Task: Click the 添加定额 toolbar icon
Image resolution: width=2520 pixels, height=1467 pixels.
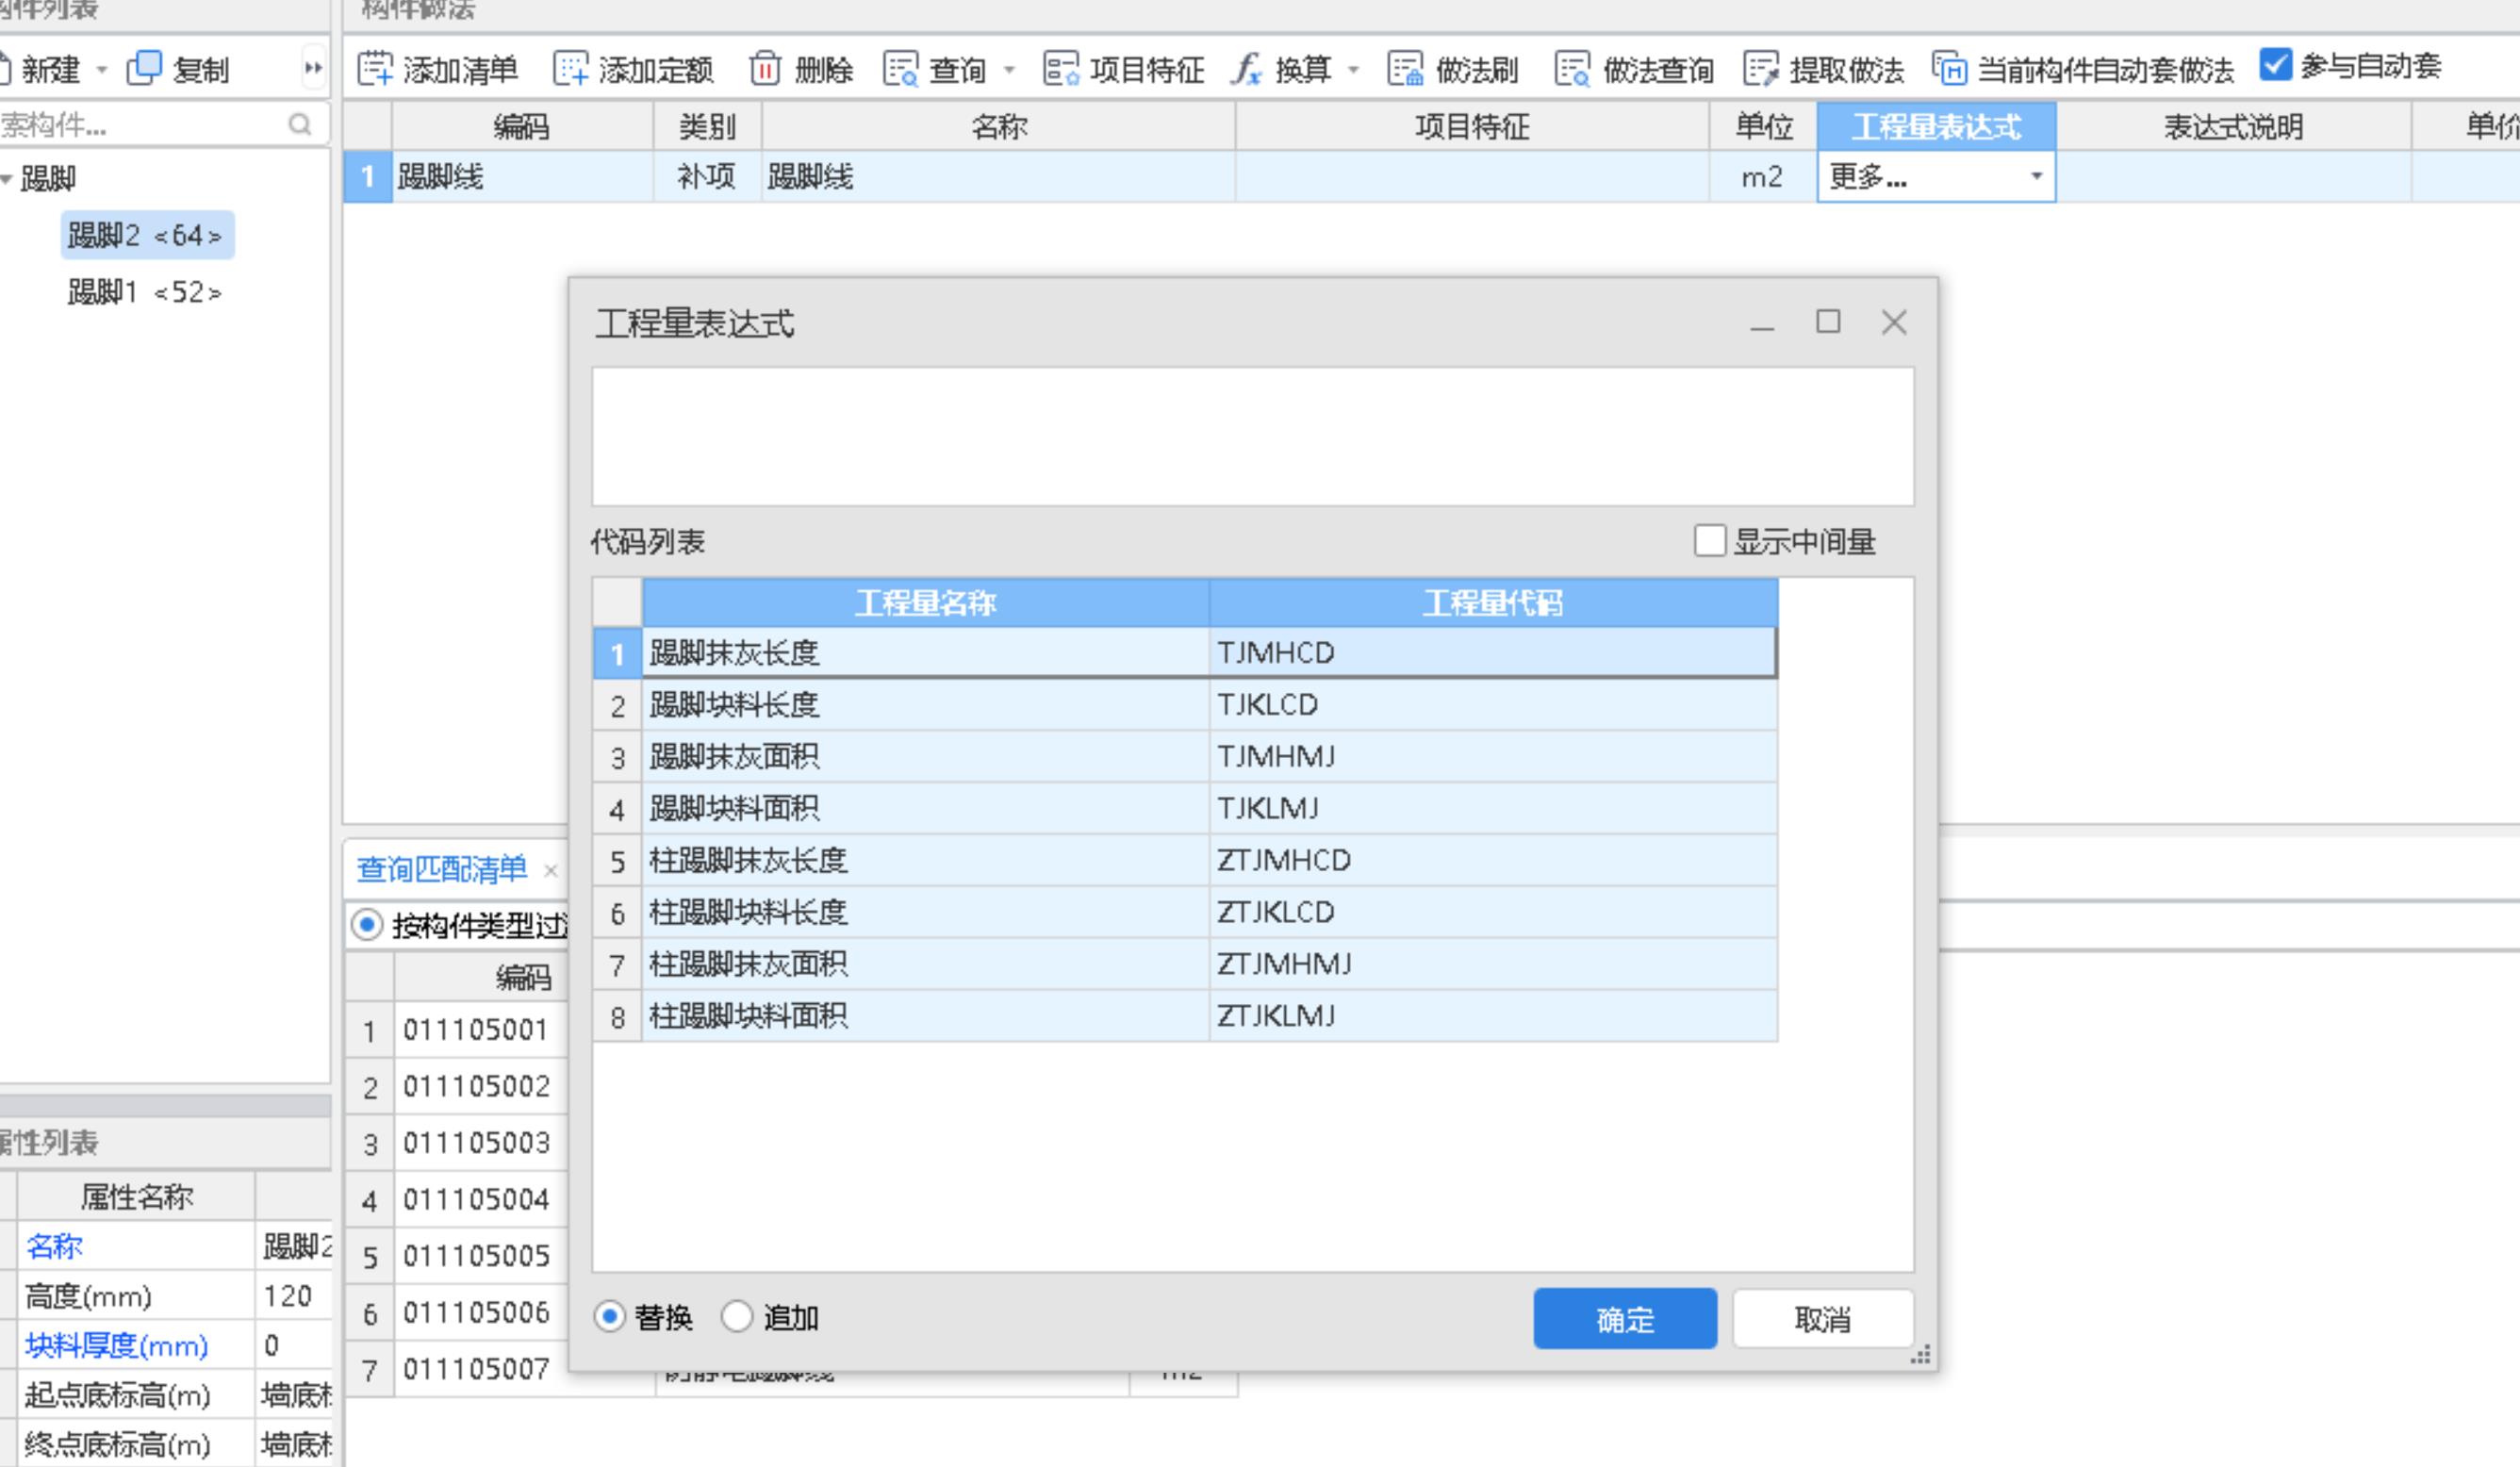Action: coord(571,69)
